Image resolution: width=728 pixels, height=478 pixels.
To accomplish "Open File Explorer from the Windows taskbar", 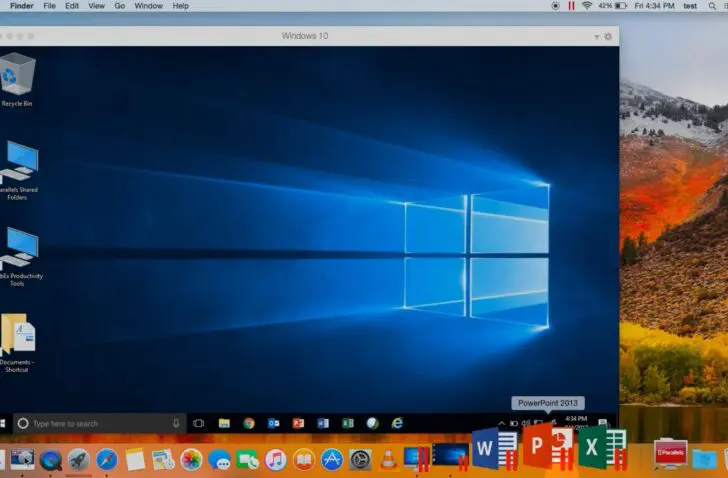I will [224, 423].
